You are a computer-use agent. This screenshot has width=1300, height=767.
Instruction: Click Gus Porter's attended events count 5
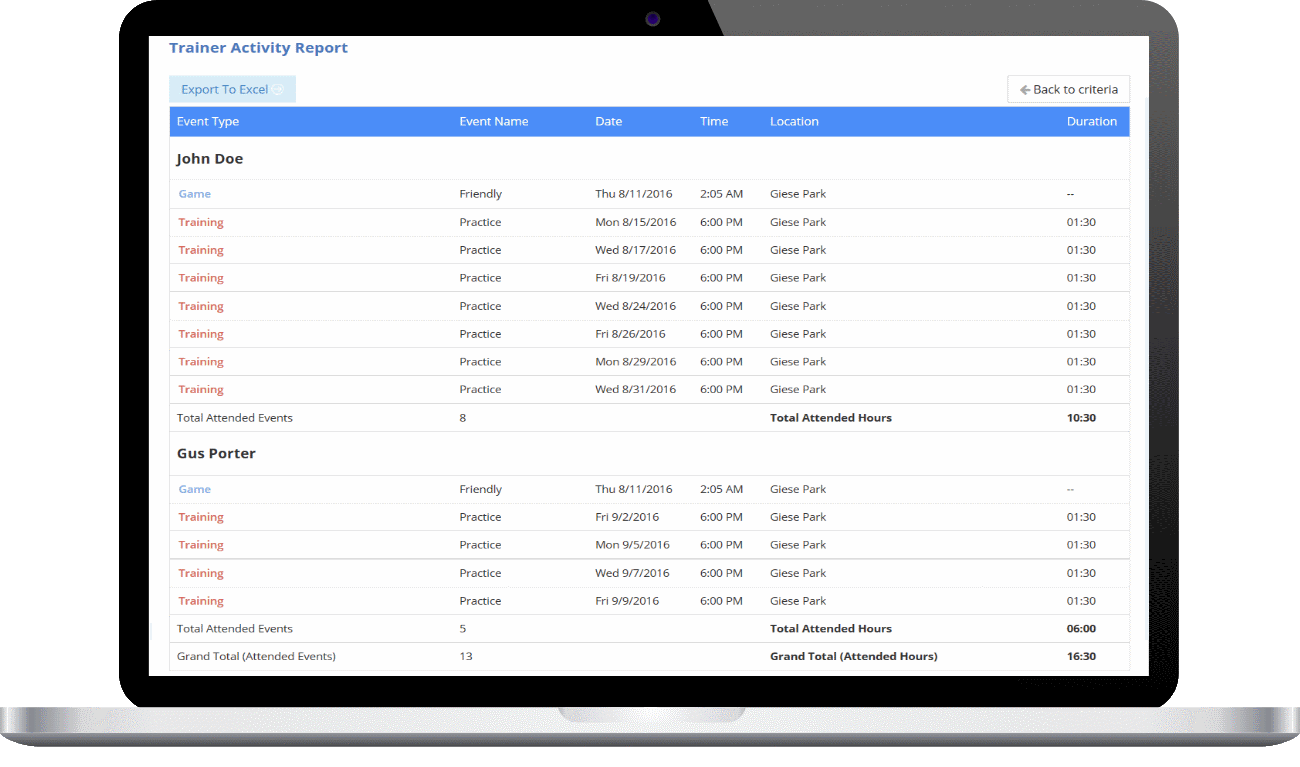pos(463,629)
